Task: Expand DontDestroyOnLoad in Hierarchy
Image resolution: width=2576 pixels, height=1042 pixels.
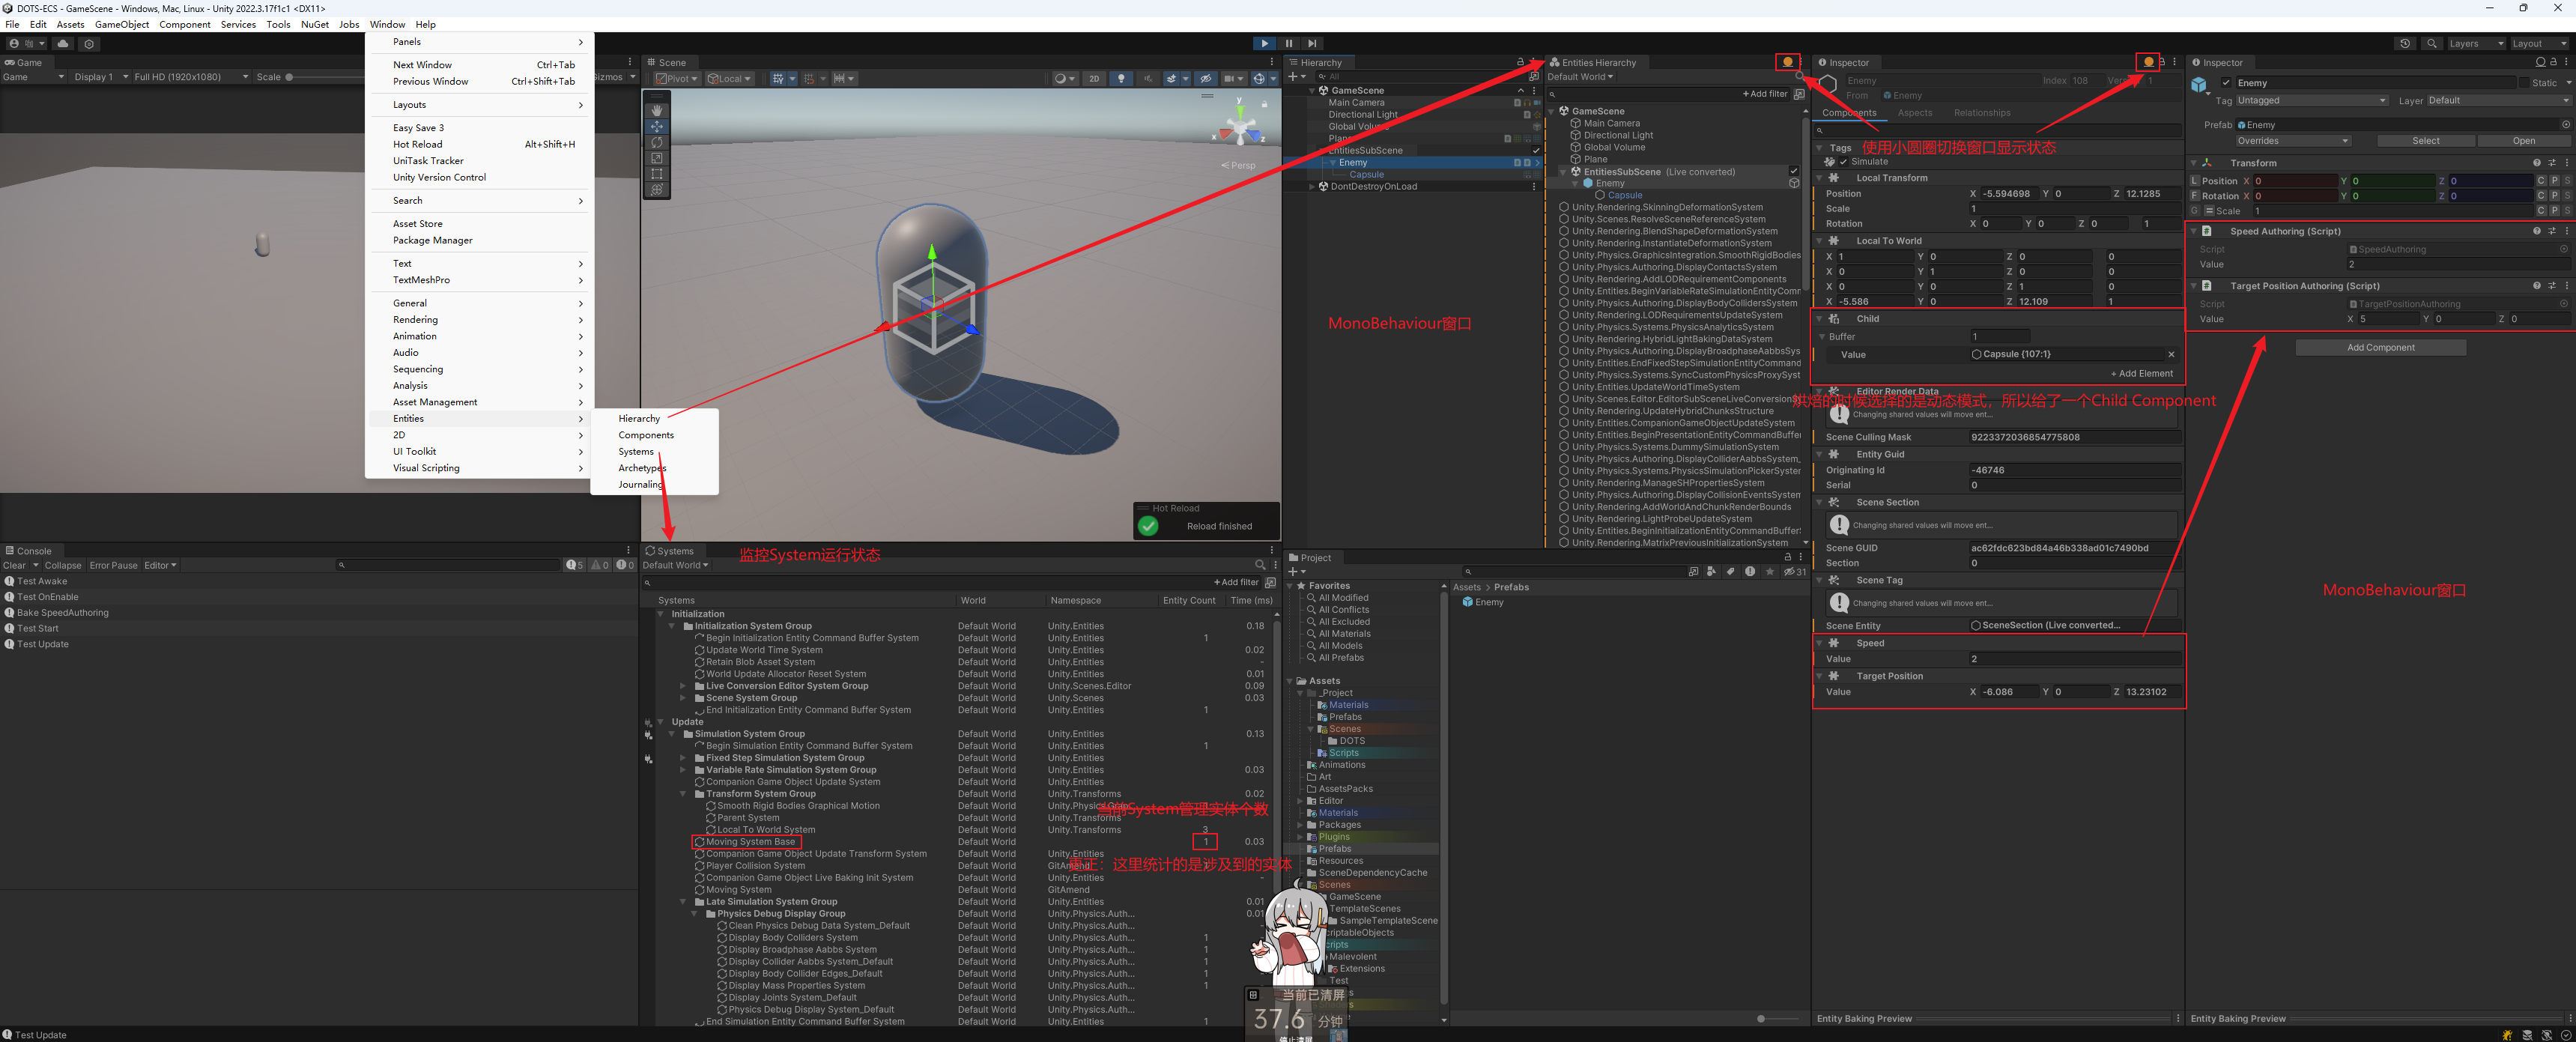Action: pos(1312,187)
